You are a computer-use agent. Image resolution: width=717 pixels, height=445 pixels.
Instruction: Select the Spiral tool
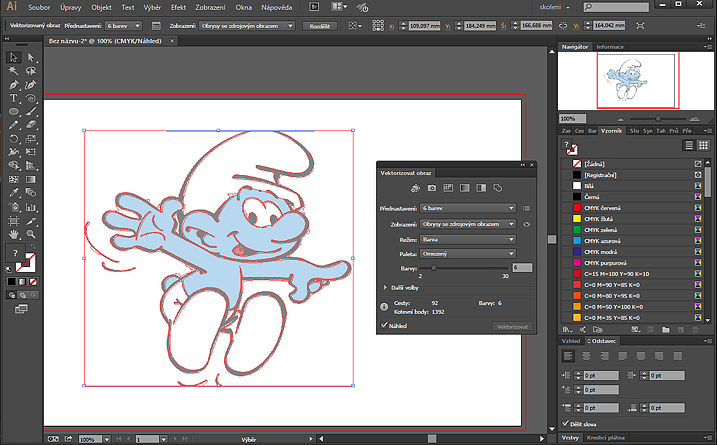click(x=31, y=98)
